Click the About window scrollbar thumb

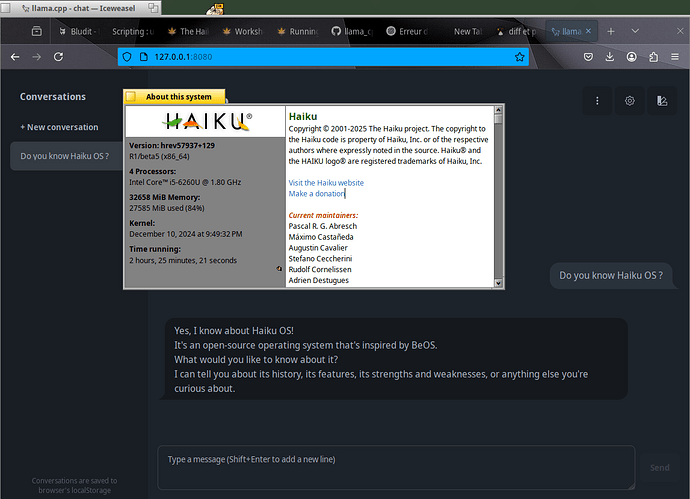[x=499, y=119]
